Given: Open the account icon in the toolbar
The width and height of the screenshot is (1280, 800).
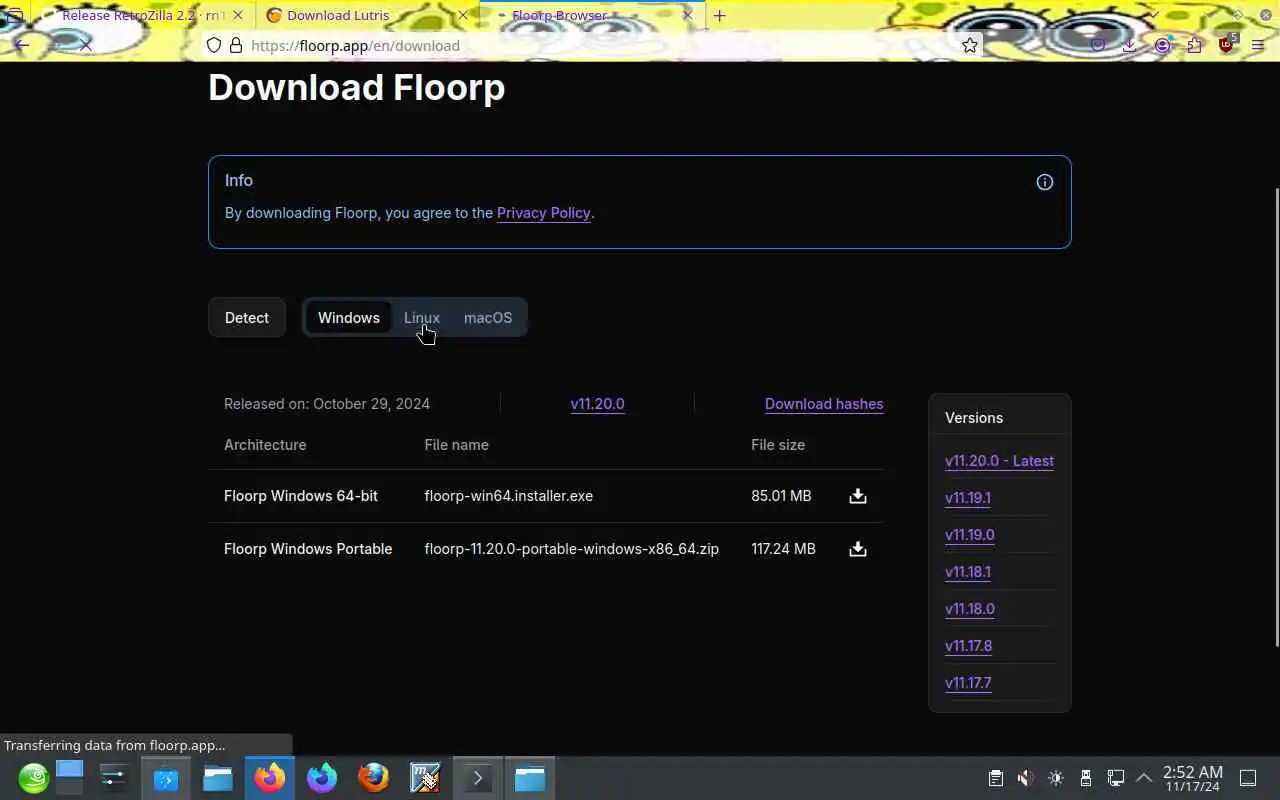Looking at the screenshot, I should click(1162, 45).
